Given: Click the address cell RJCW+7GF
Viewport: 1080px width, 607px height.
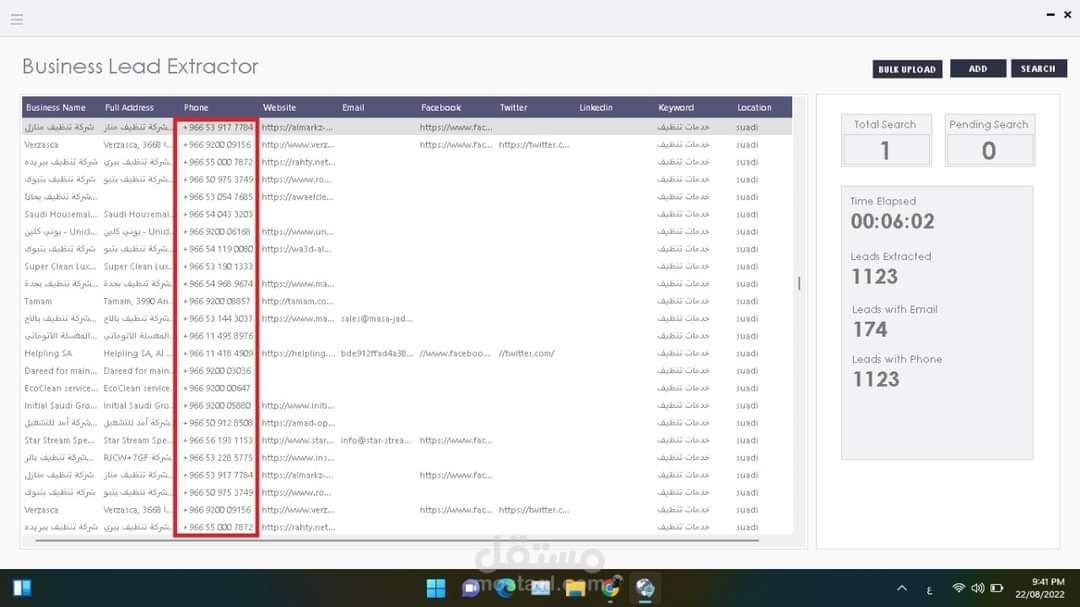Looking at the screenshot, I should pyautogui.click(x=137, y=457).
